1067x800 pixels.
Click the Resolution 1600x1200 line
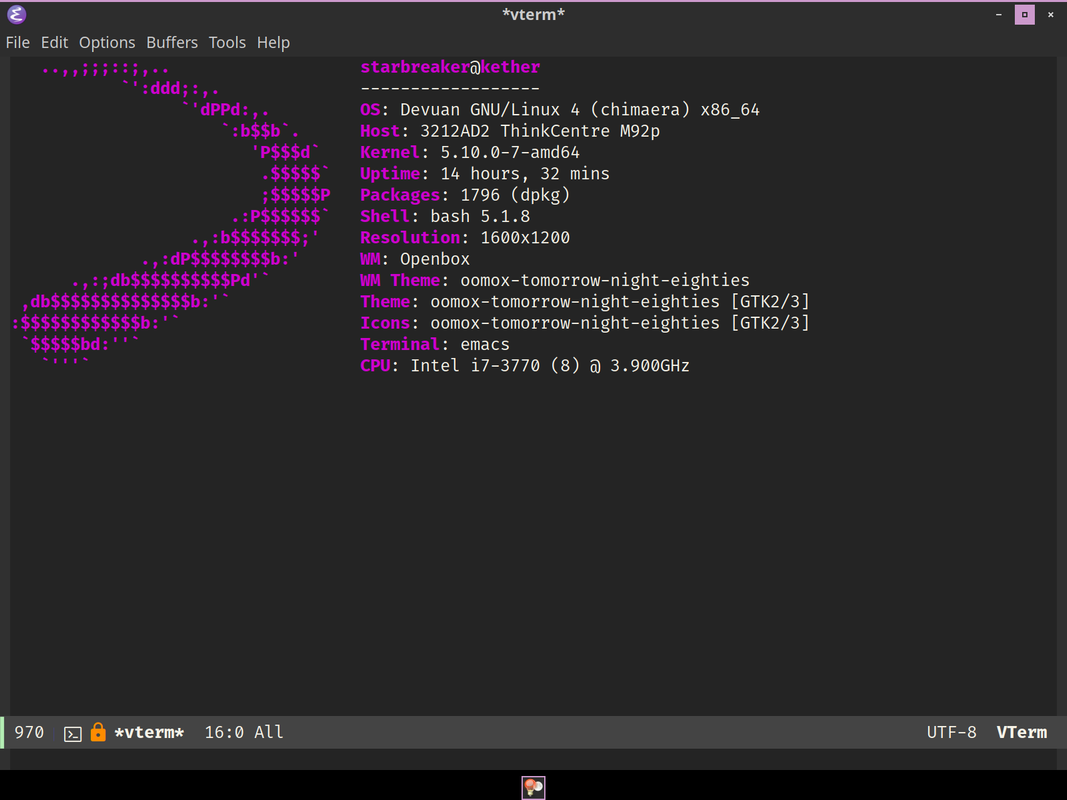click(465, 237)
